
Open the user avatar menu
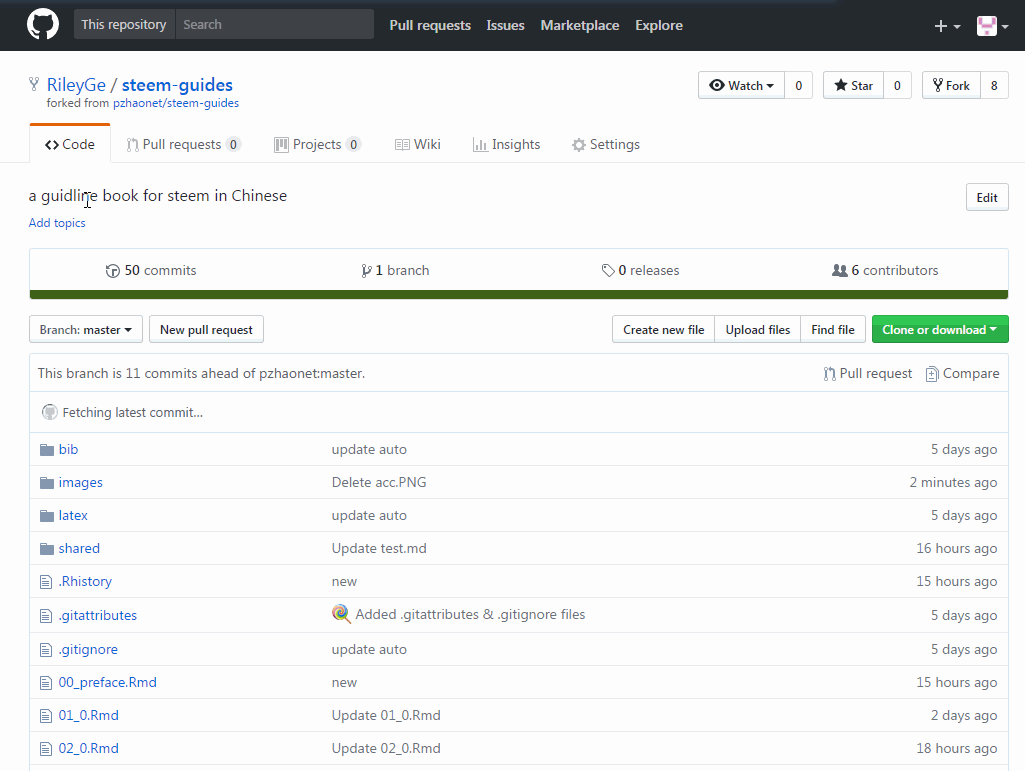pos(992,26)
